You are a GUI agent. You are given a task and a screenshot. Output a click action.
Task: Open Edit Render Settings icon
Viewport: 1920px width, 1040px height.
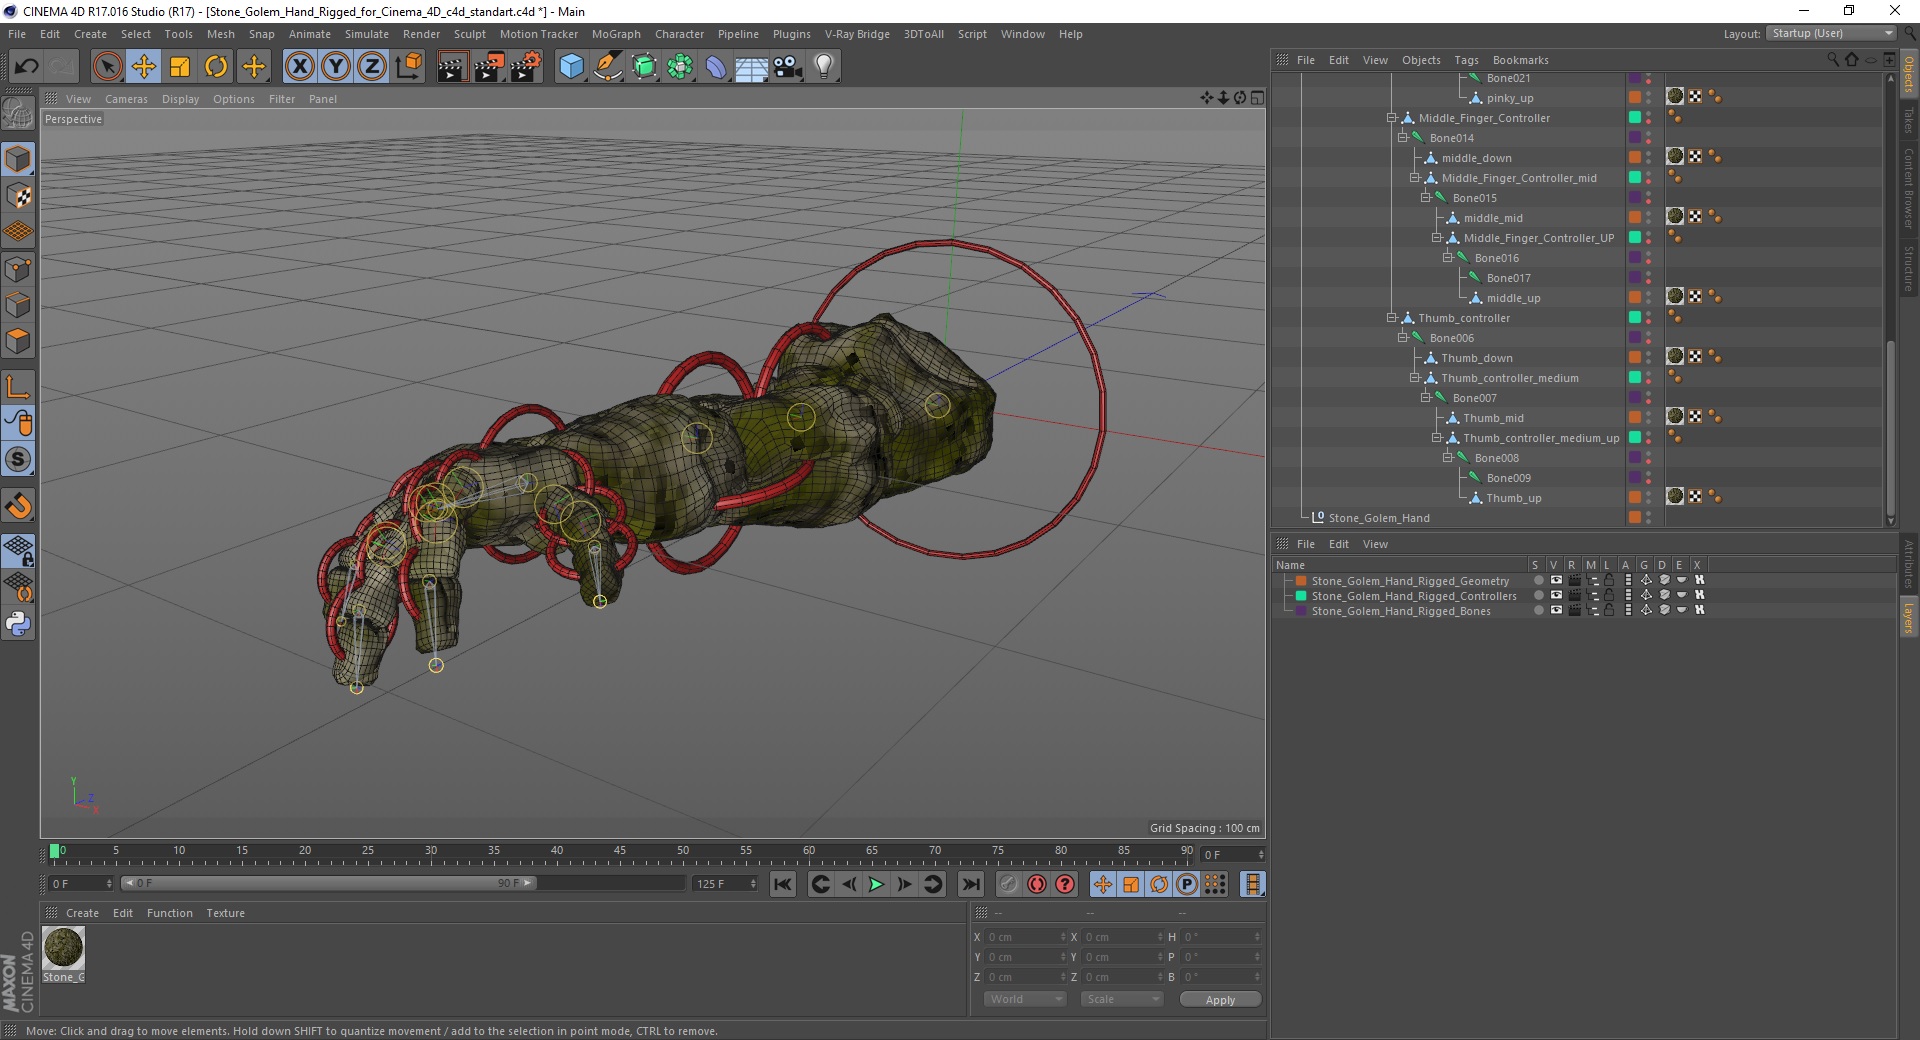click(525, 67)
